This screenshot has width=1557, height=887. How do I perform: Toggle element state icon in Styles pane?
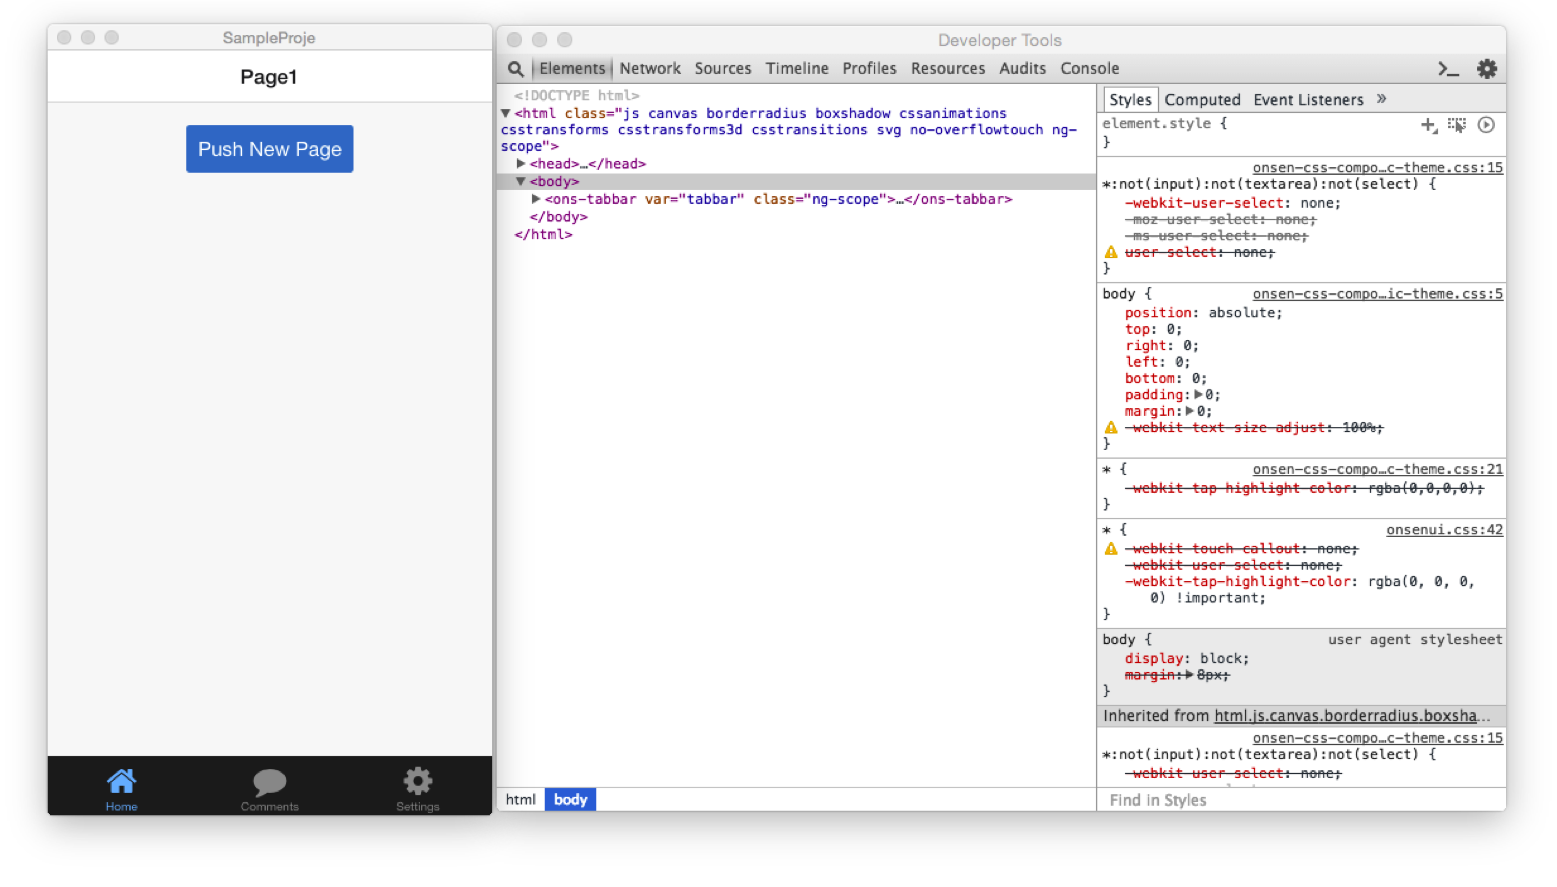pyautogui.click(x=1457, y=125)
